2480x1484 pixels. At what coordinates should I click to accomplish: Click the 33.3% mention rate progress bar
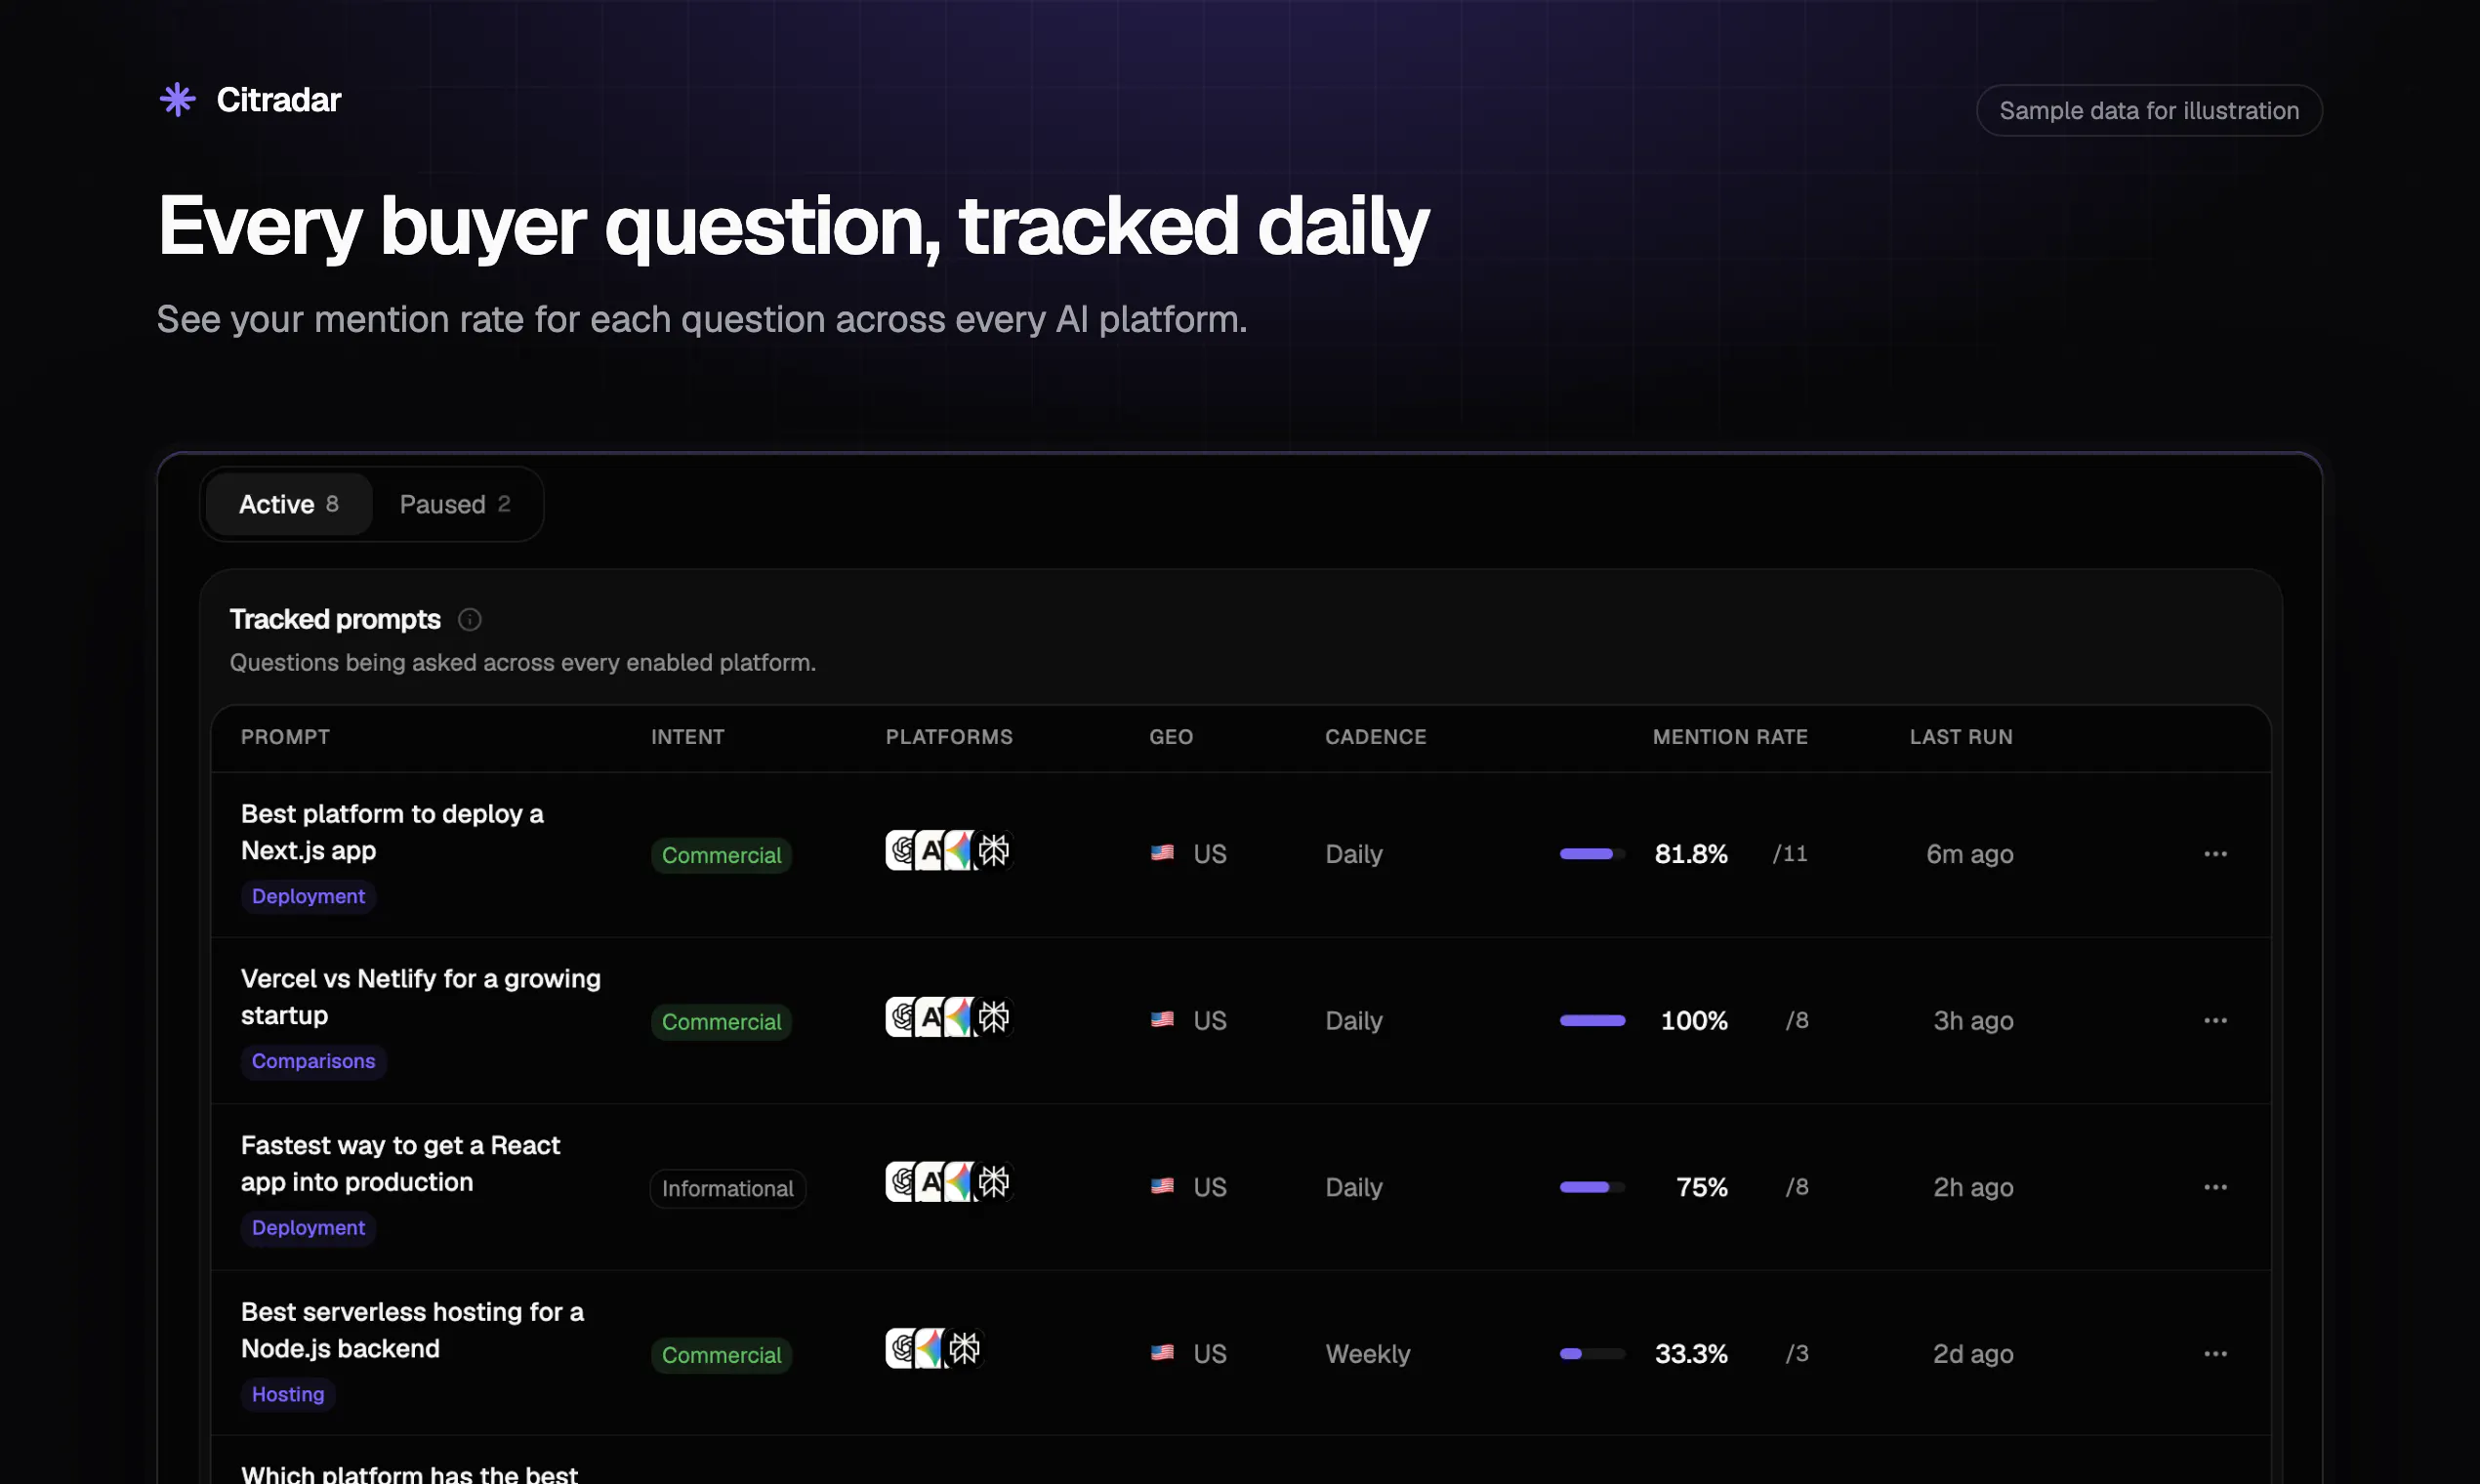tap(1592, 1353)
